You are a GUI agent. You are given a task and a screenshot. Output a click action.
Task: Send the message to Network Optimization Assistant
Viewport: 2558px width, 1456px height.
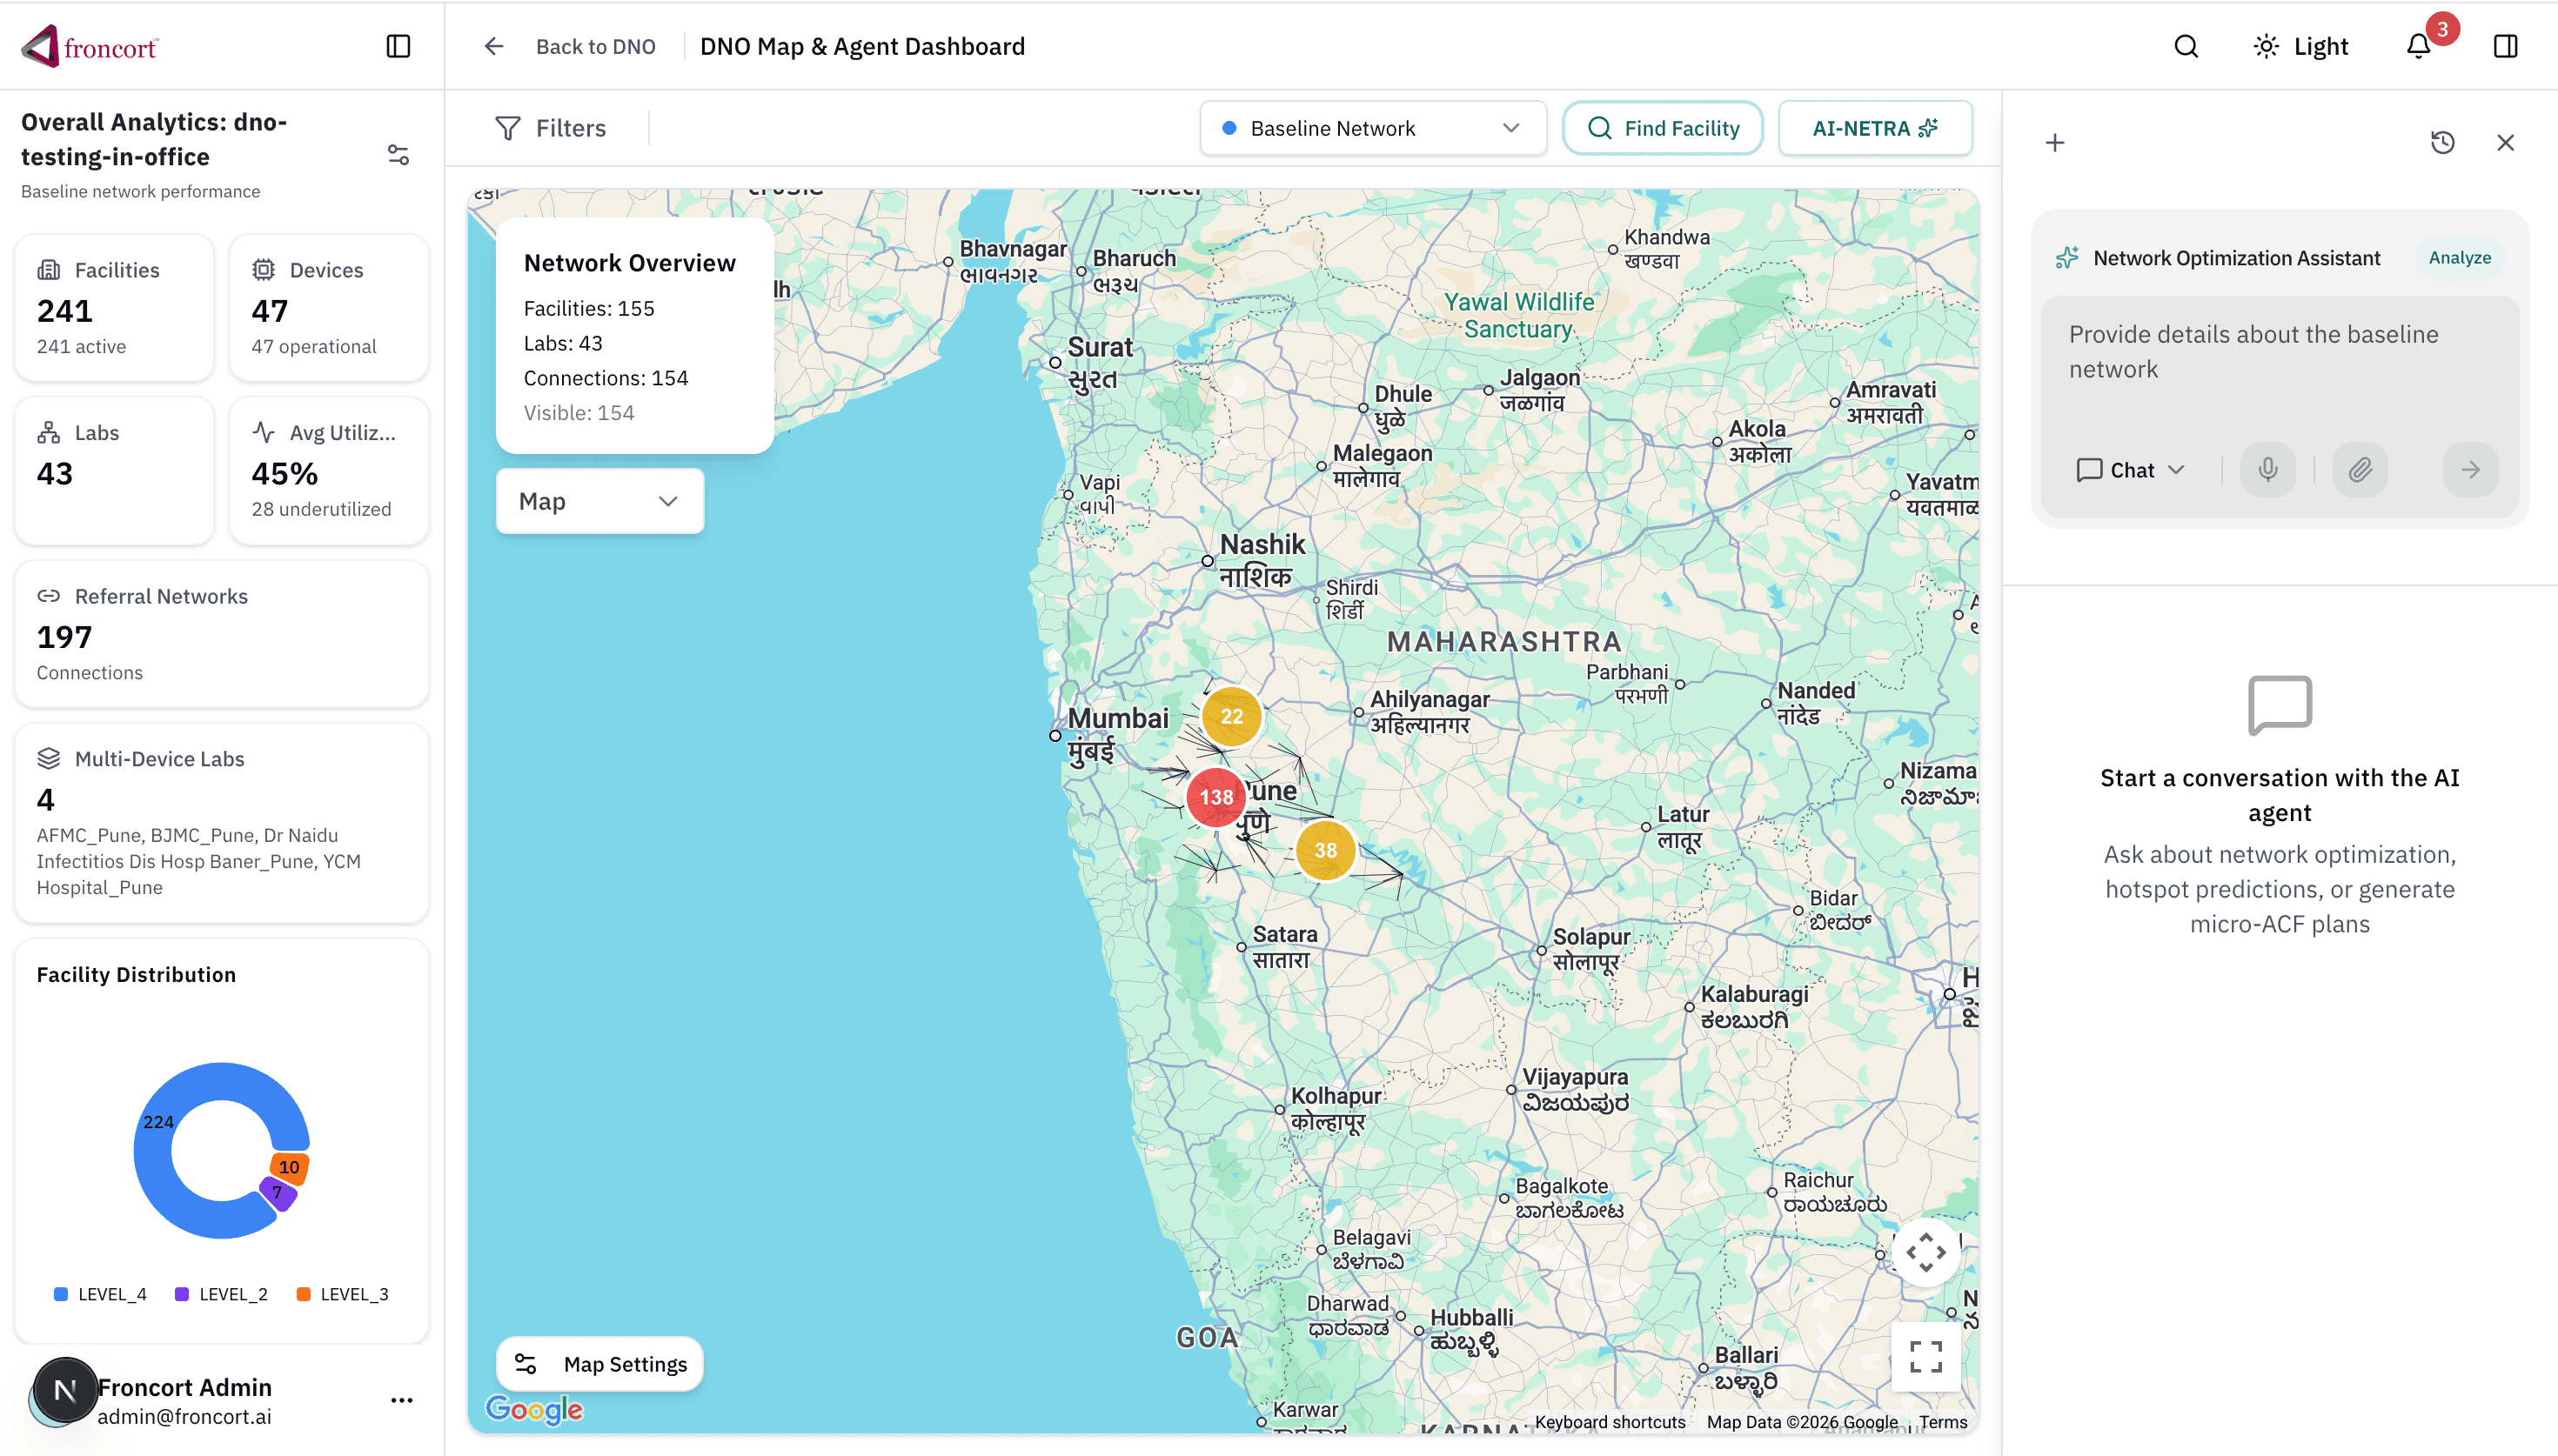(x=2469, y=470)
